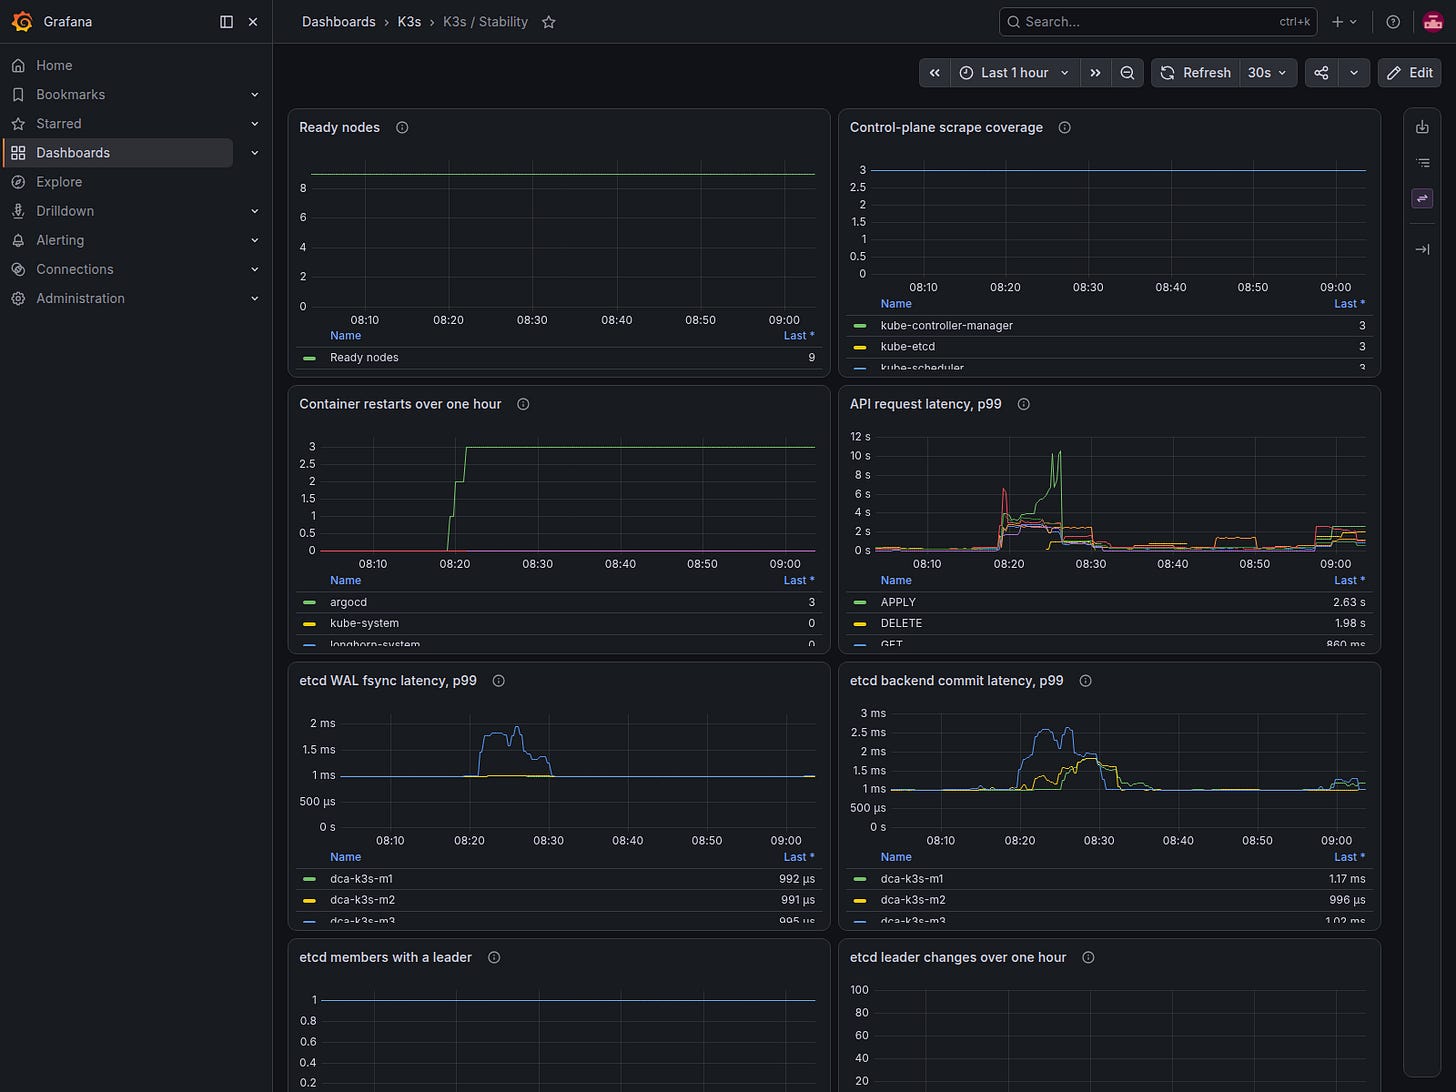1456x1092 pixels.
Task: Open the user profile avatar
Action: click(1432, 21)
